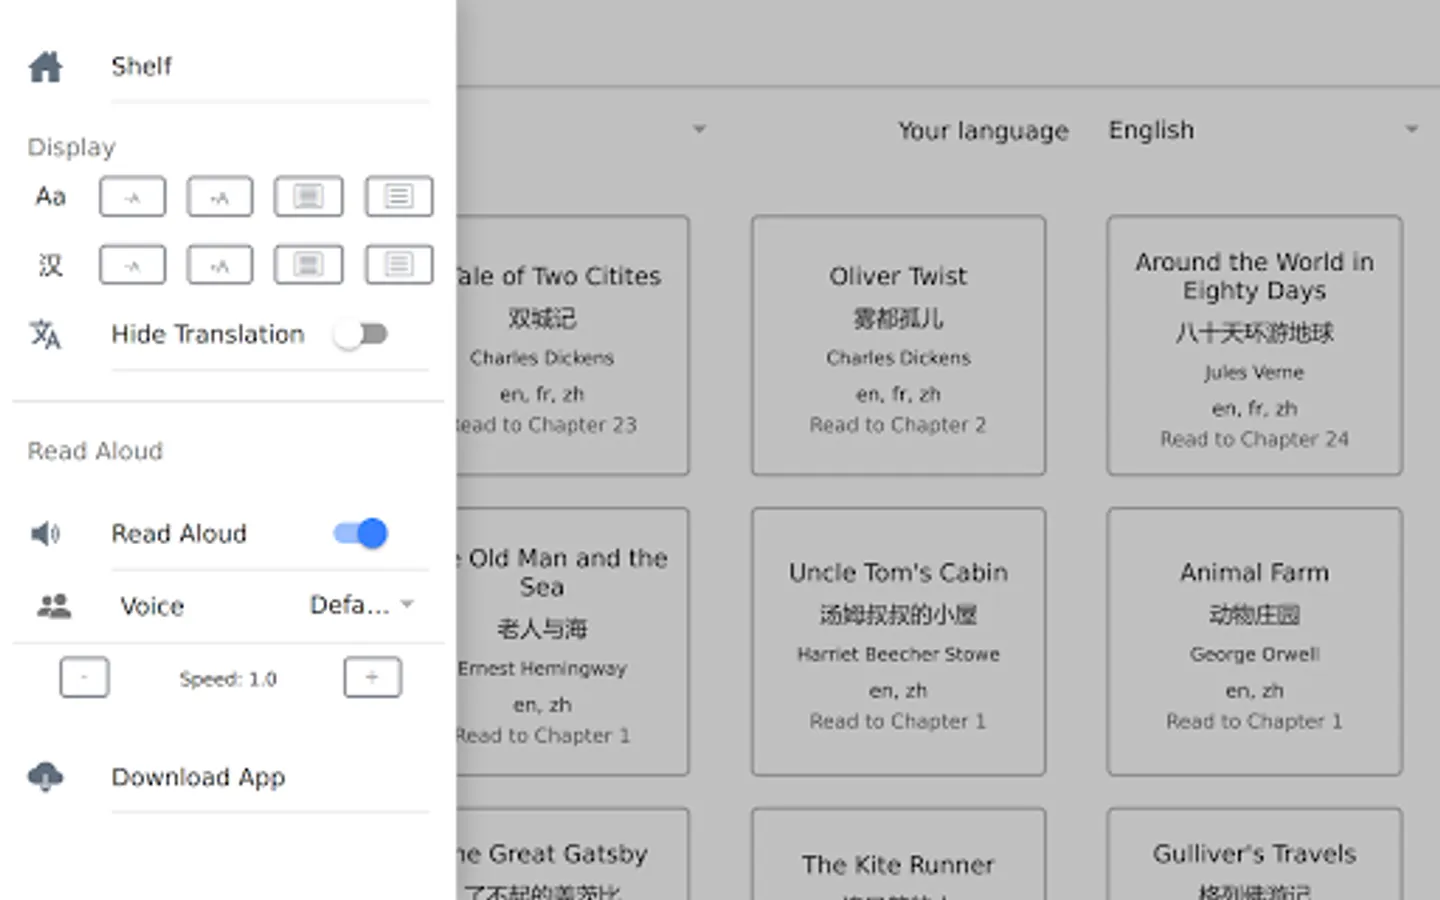Select Download App menu item
The height and width of the screenshot is (900, 1440).
[198, 777]
